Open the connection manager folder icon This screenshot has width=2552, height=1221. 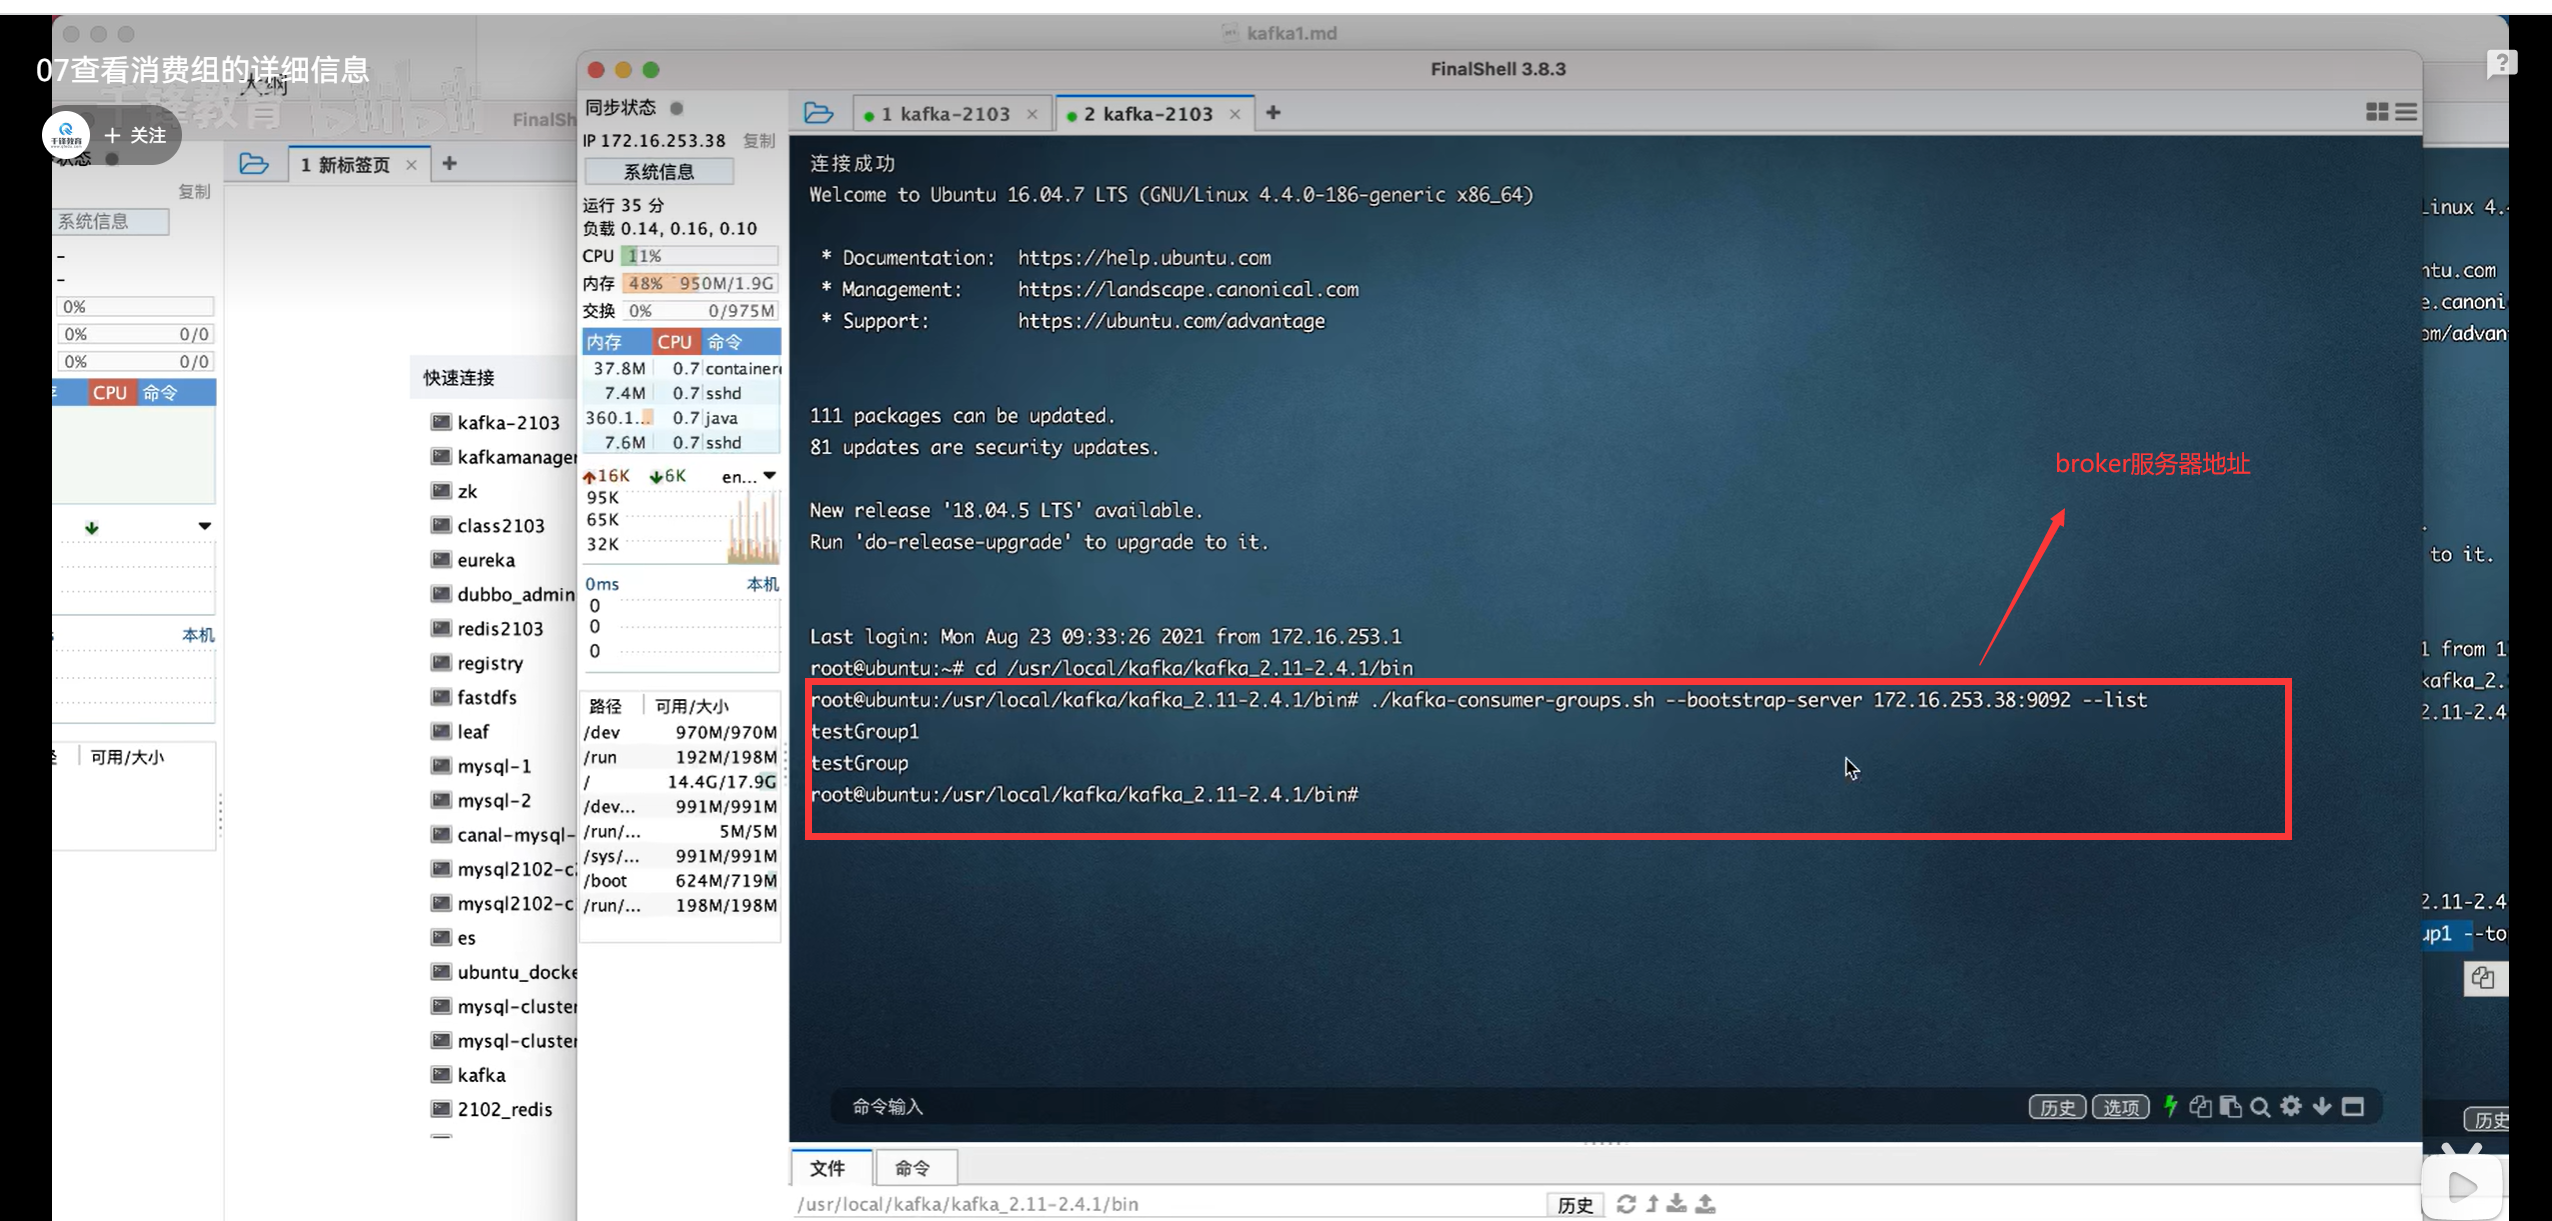coord(818,113)
